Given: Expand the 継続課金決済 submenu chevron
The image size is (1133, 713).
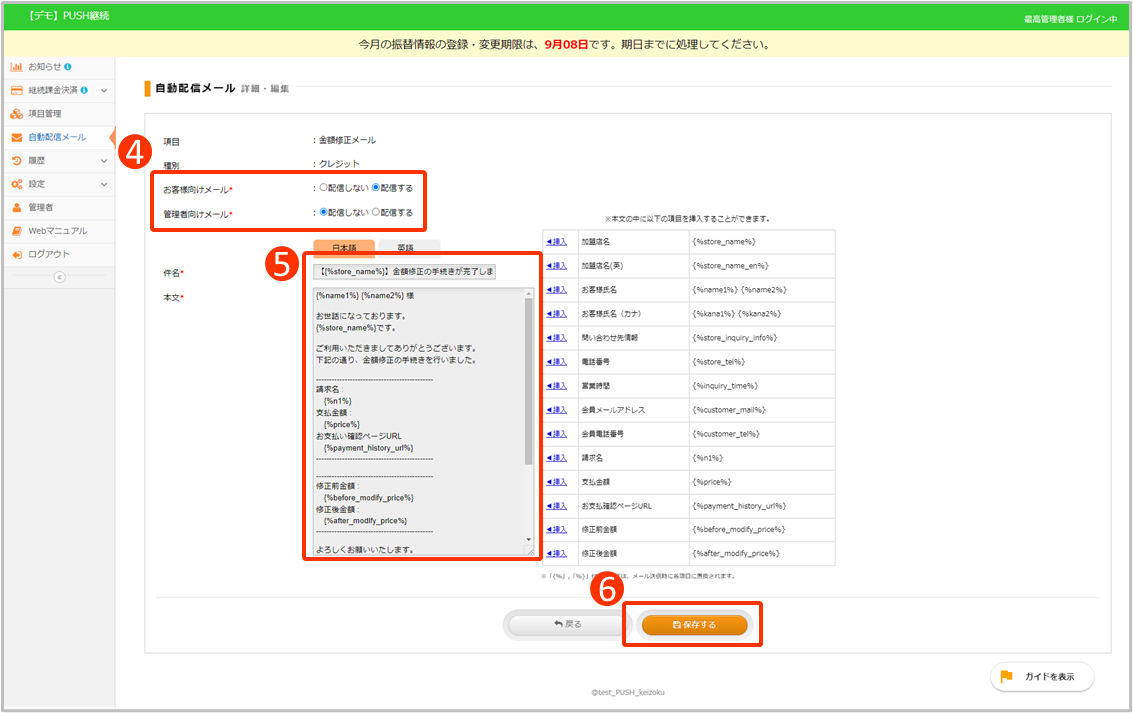Looking at the screenshot, I should pyautogui.click(x=104, y=91).
